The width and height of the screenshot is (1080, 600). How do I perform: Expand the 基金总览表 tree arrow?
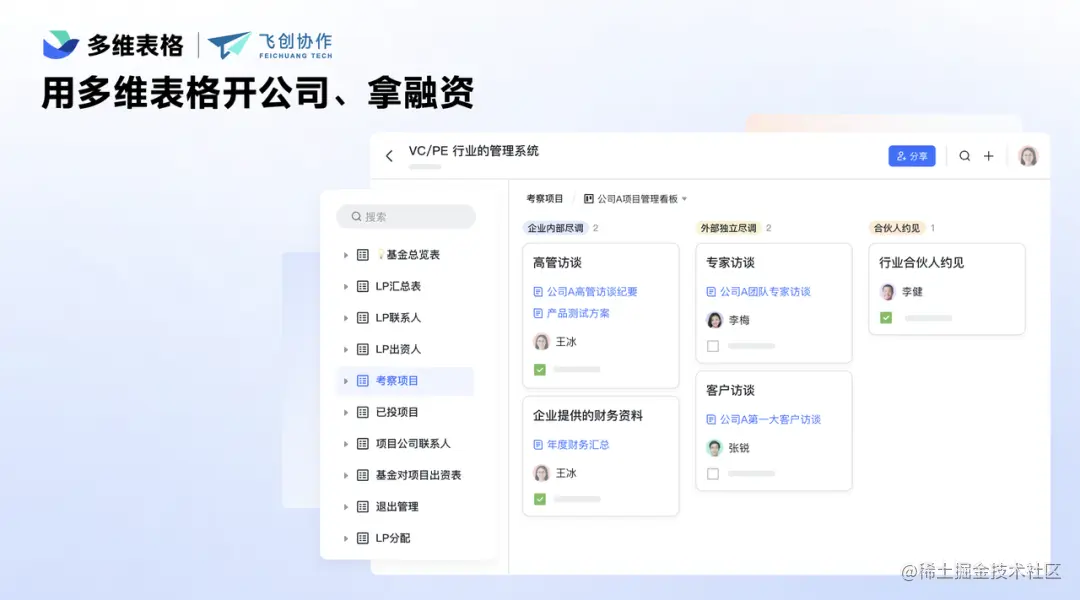coord(346,255)
